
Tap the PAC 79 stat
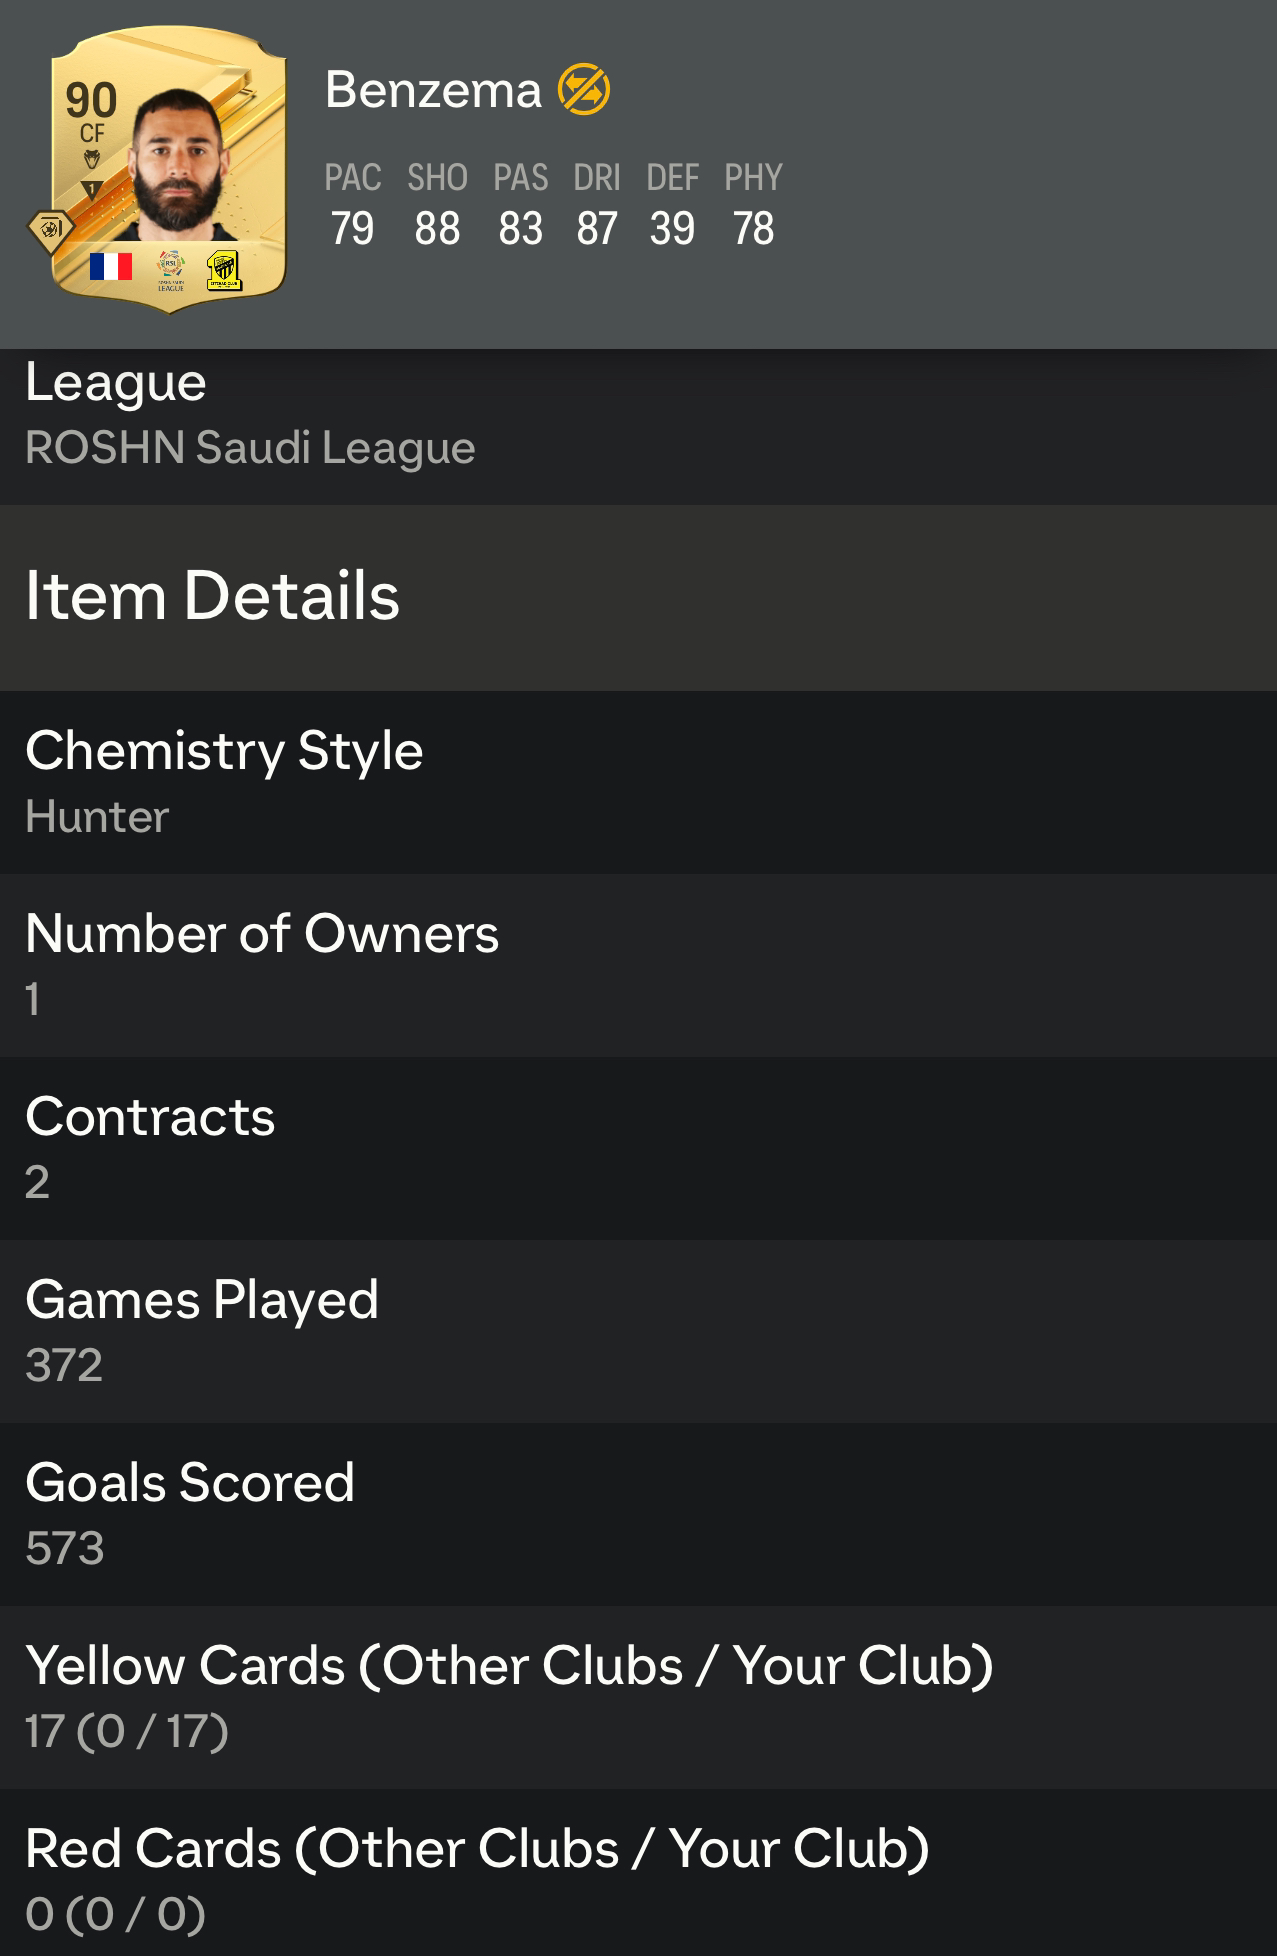point(353,204)
